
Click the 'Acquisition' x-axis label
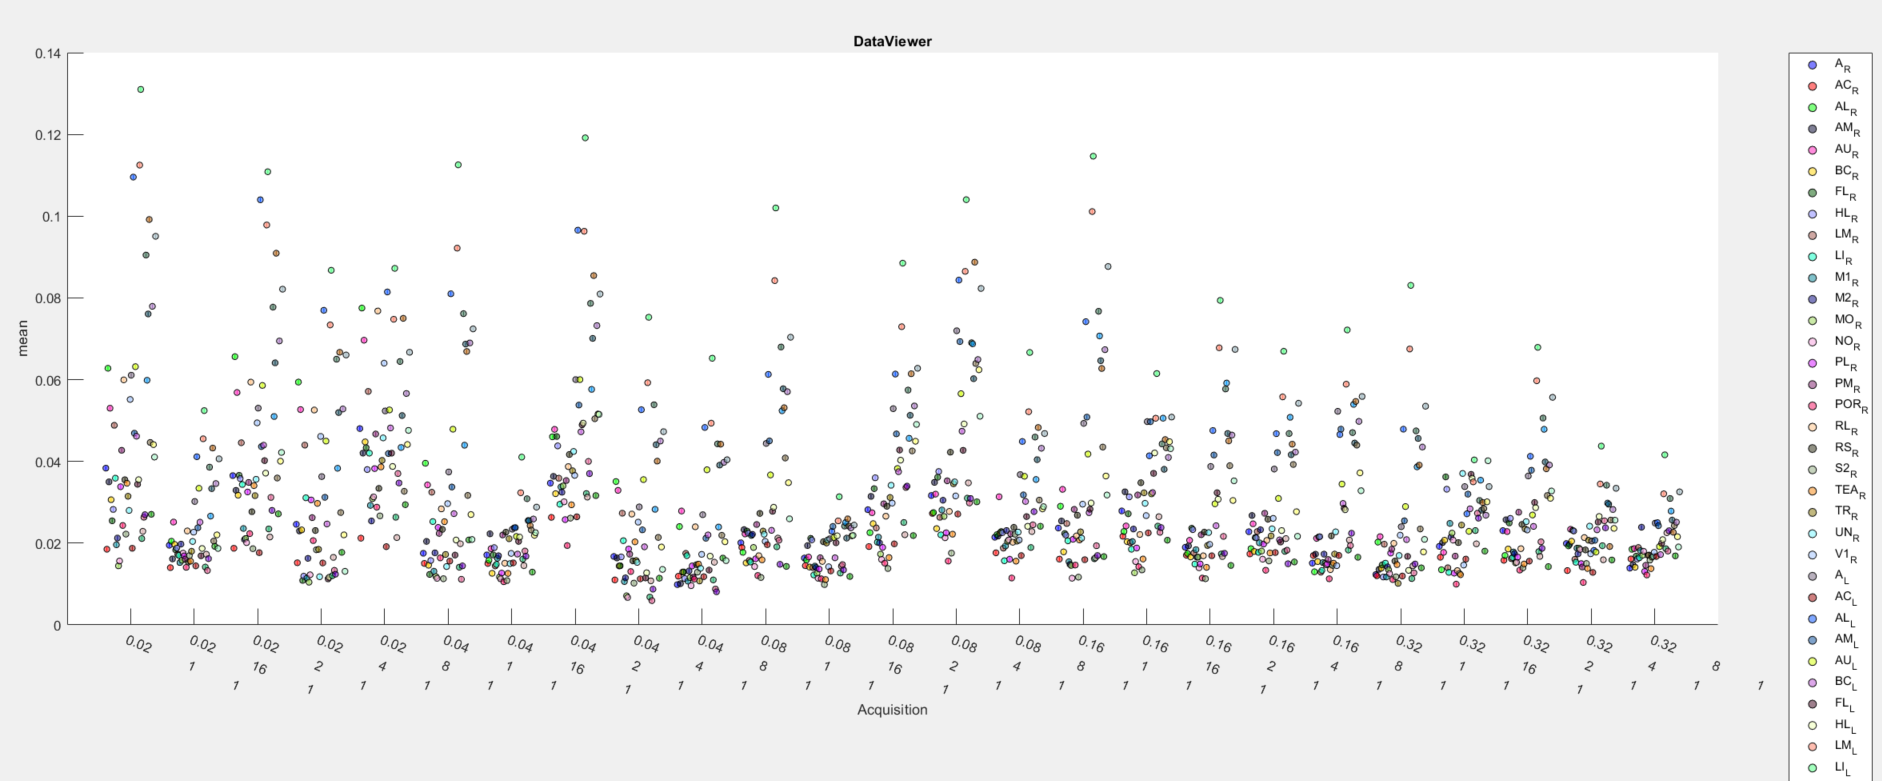[892, 709]
